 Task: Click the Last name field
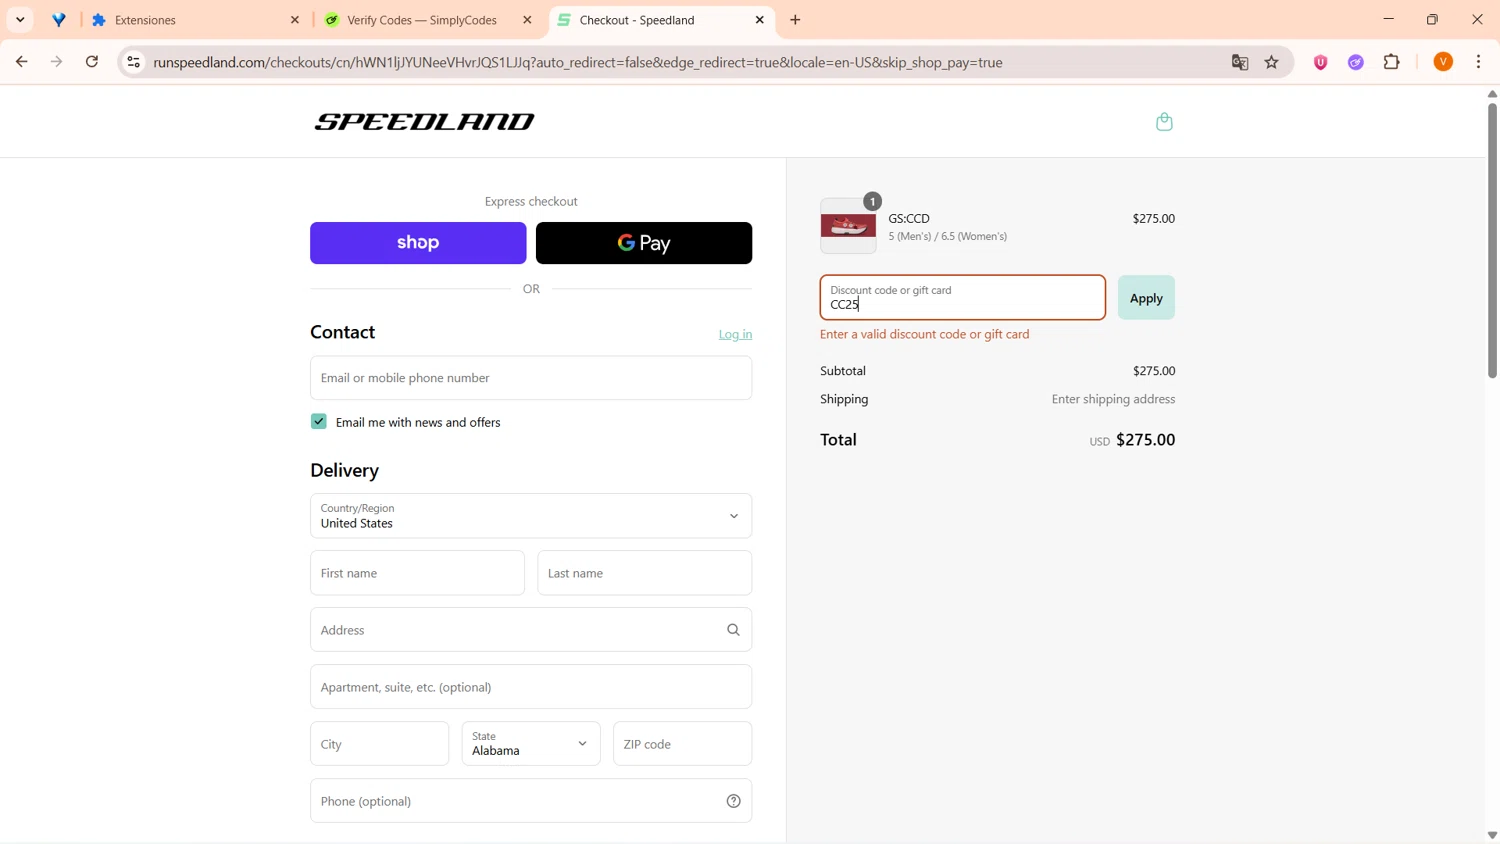[645, 573]
